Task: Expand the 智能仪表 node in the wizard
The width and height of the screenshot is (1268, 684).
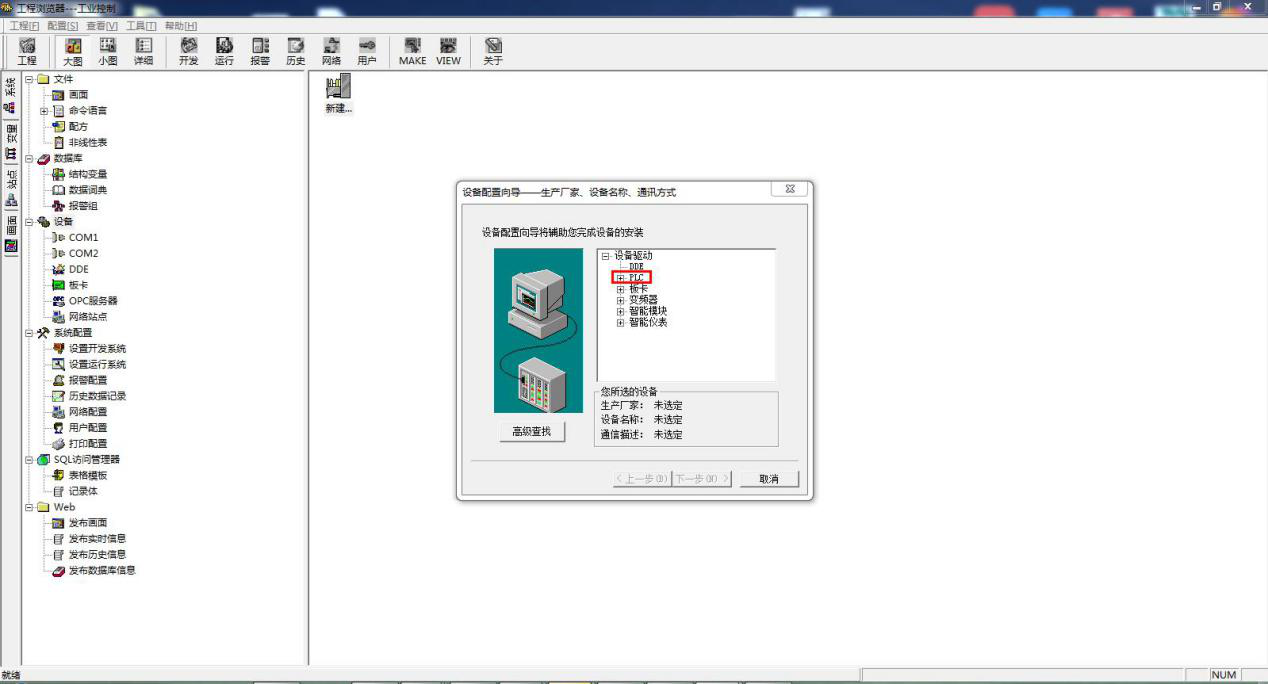Action: coord(621,322)
